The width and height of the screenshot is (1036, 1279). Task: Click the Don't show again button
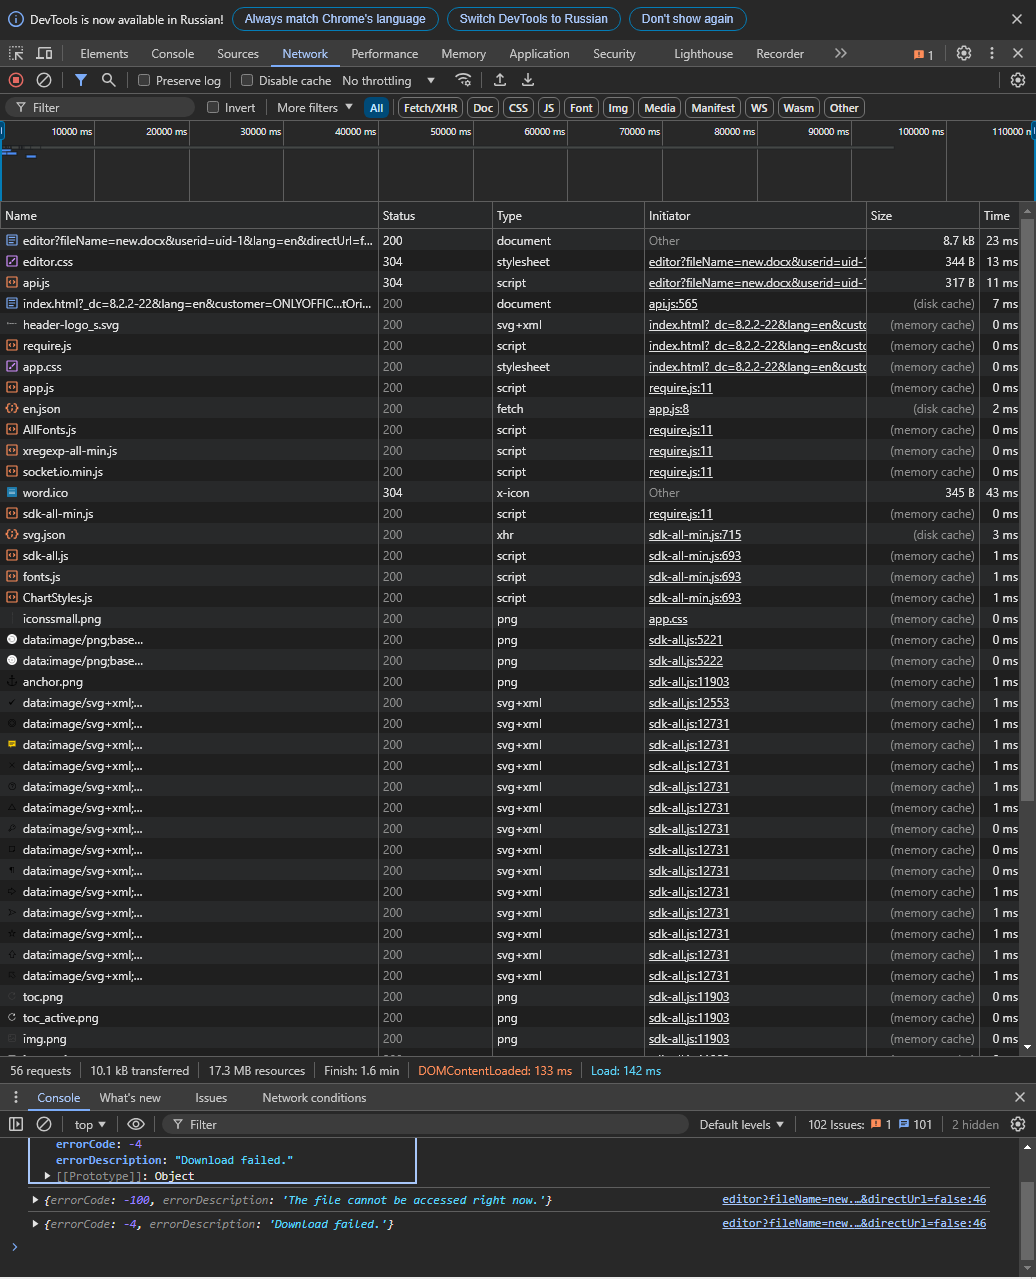point(687,19)
